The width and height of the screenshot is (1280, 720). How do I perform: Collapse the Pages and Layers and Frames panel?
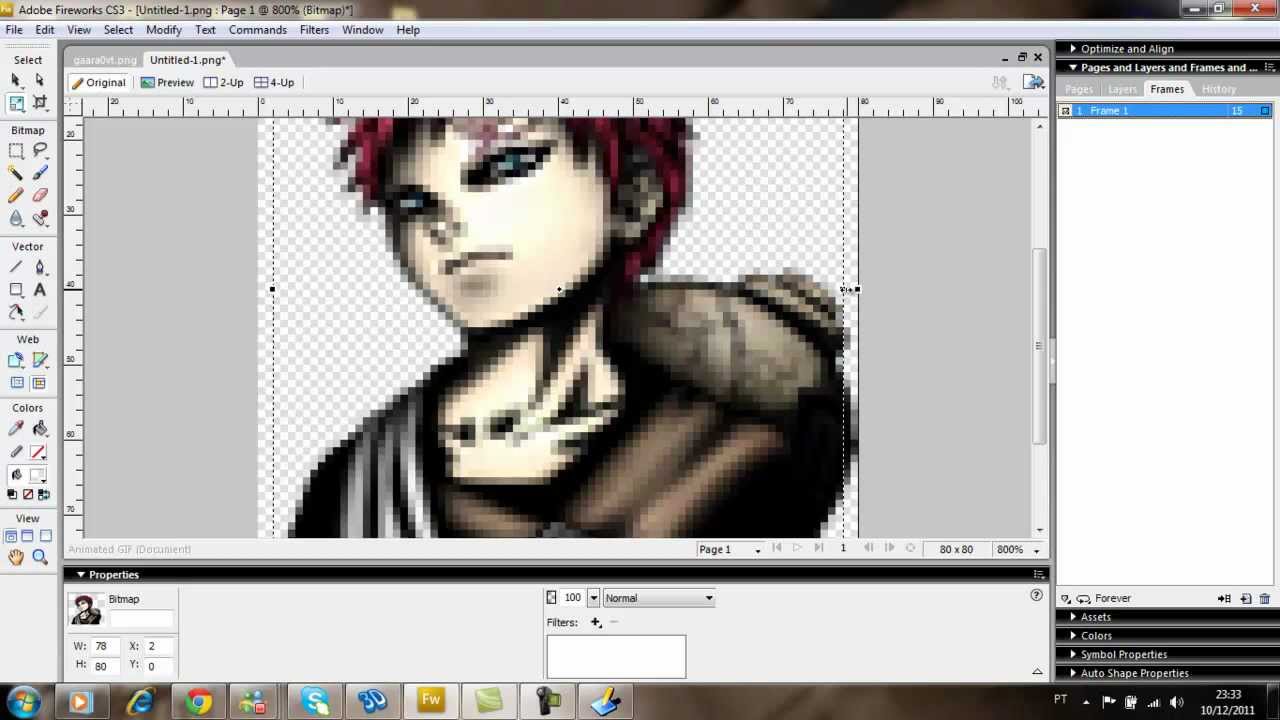[x=1073, y=67]
